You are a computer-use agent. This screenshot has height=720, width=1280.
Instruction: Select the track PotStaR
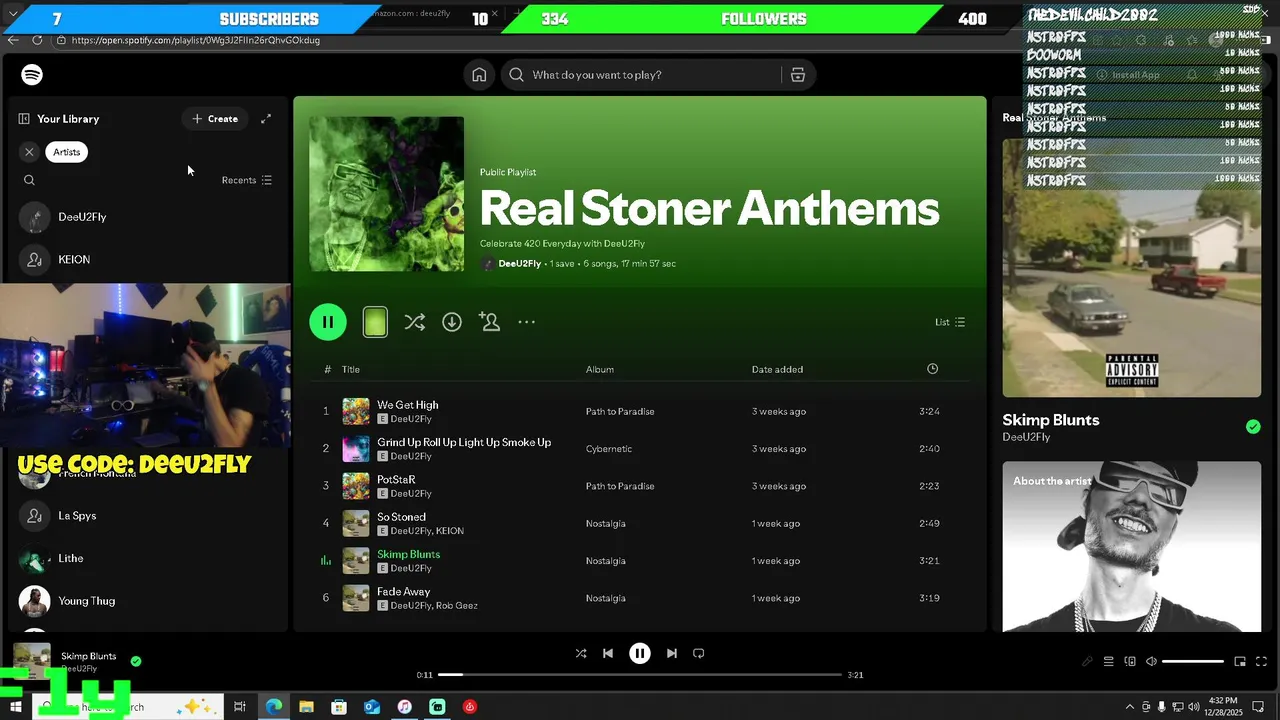[x=396, y=480]
